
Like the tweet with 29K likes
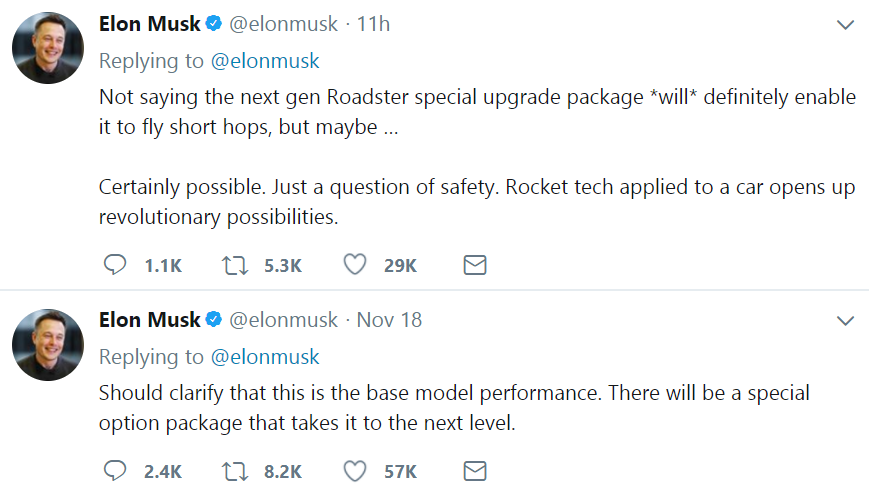[x=355, y=265]
